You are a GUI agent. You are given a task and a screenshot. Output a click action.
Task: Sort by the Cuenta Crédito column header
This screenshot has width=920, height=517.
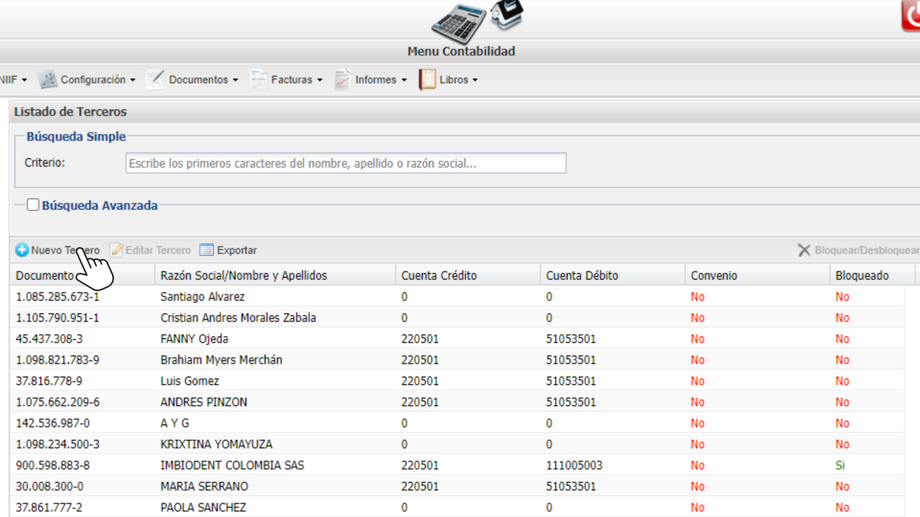point(468,275)
